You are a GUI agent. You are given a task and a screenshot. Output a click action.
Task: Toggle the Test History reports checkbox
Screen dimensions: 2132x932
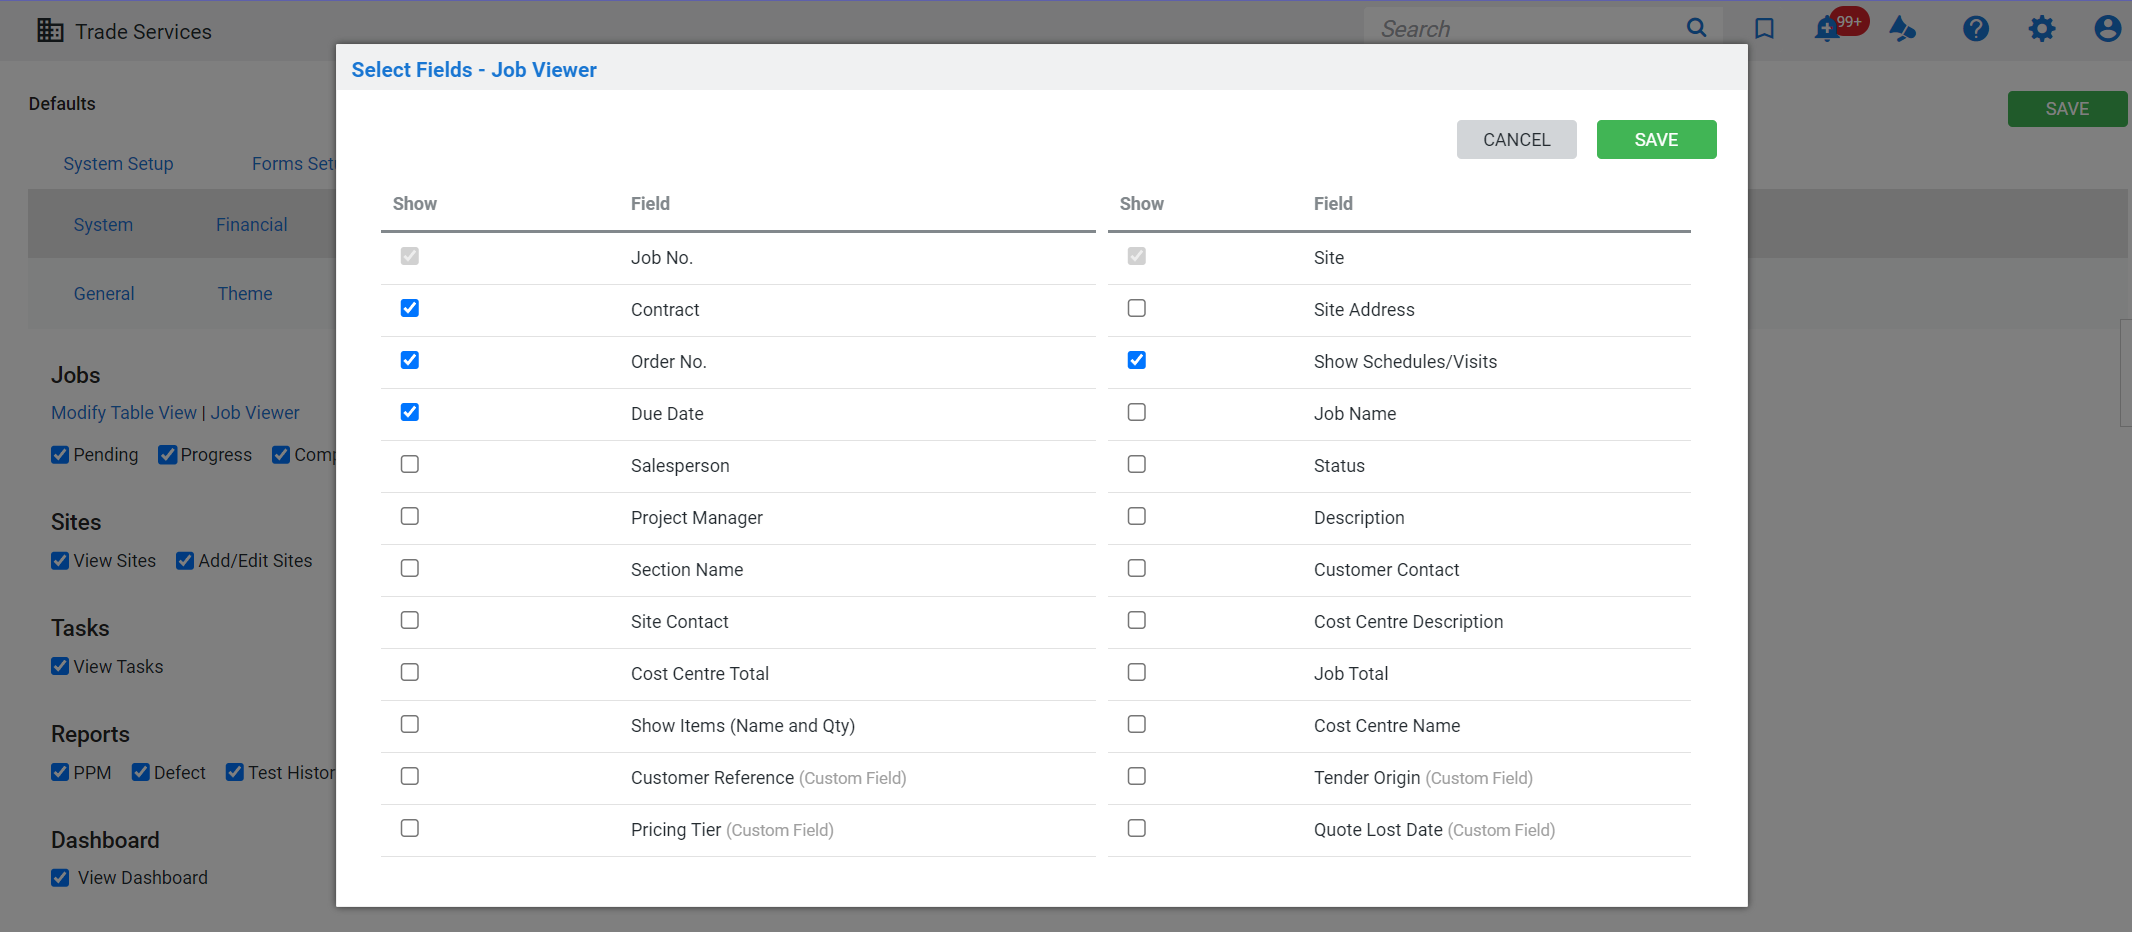tap(235, 773)
